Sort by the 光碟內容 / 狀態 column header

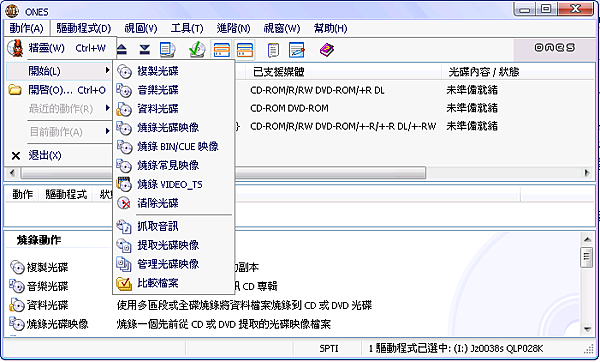click(x=518, y=72)
